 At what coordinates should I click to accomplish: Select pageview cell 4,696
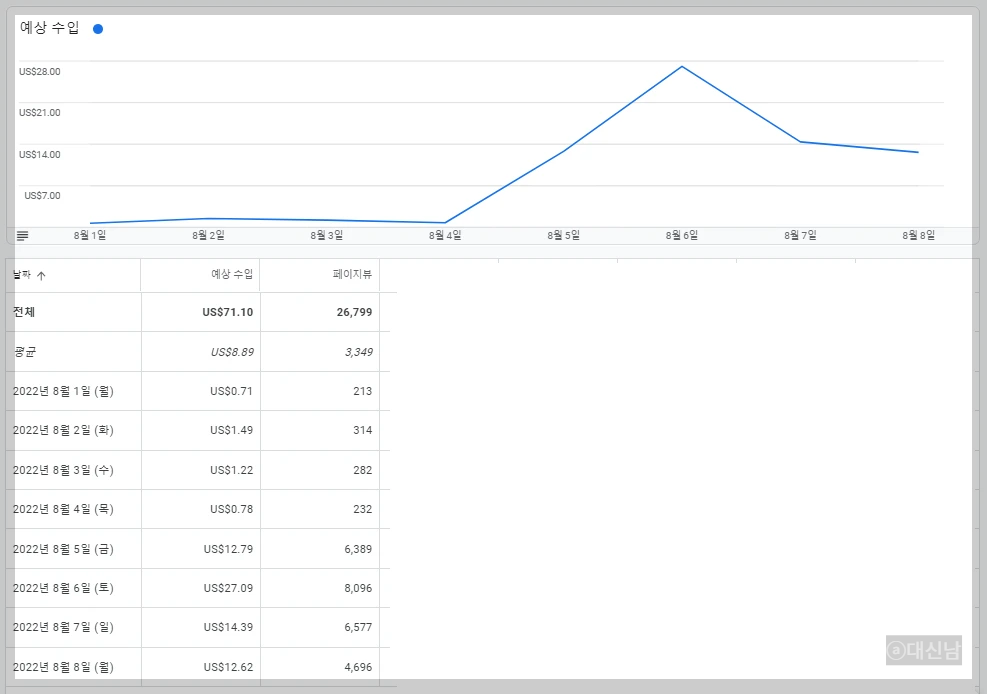point(358,667)
